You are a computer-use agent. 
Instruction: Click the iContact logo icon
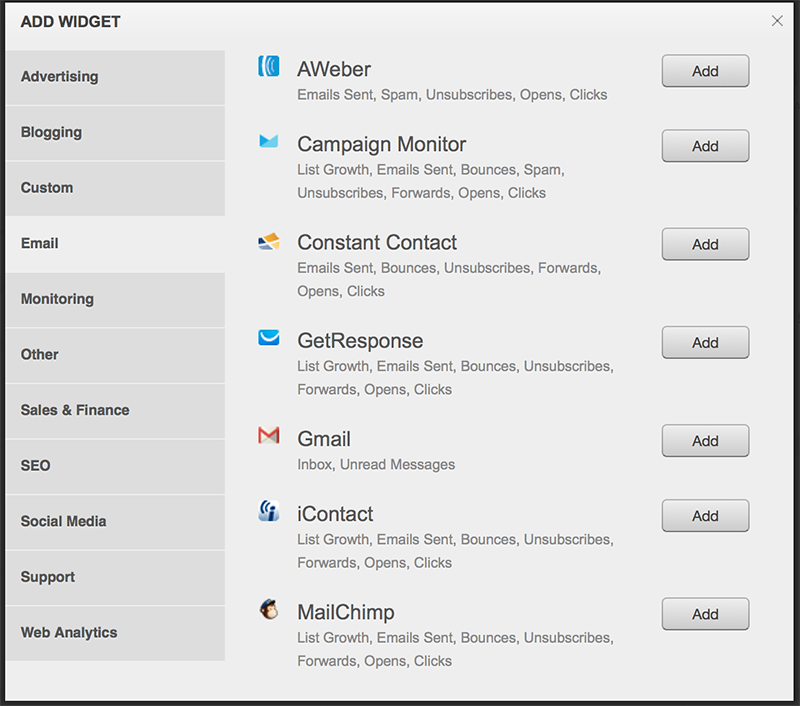pyautogui.click(x=268, y=512)
